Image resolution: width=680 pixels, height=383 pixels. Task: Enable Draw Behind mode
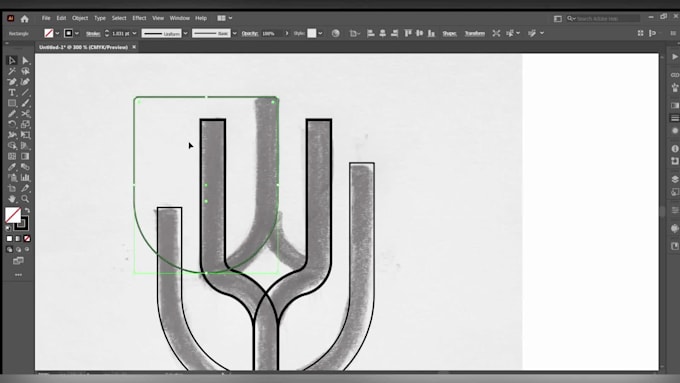pos(18,249)
